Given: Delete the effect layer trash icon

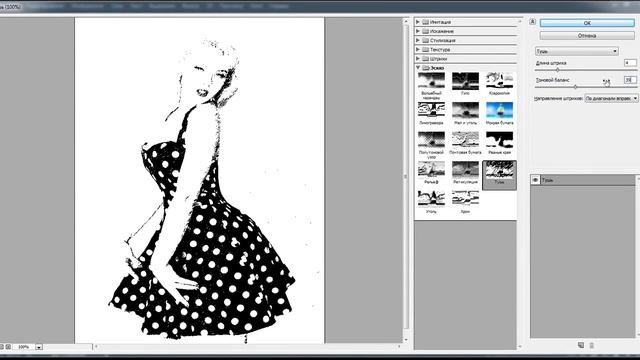Looking at the screenshot, I should pyautogui.click(x=592, y=345).
